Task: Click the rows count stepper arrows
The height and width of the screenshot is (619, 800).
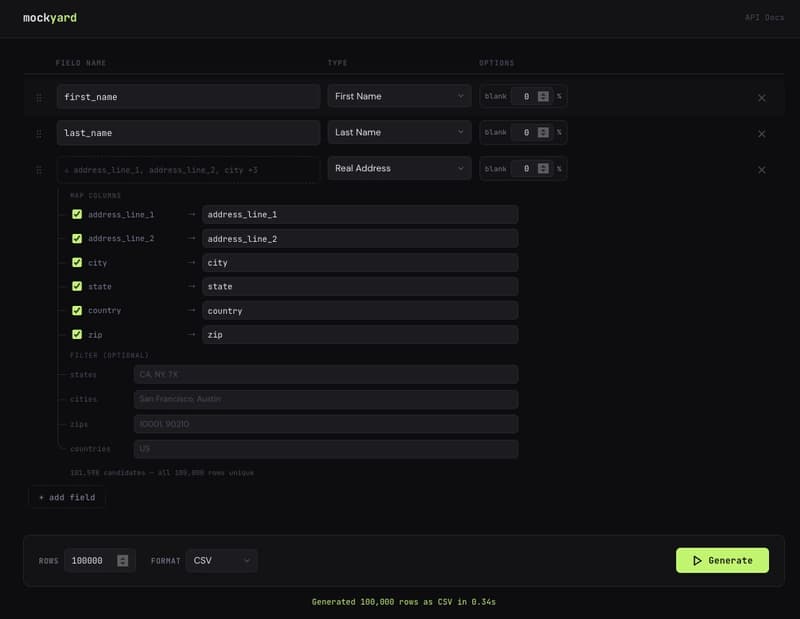Action: (122, 561)
